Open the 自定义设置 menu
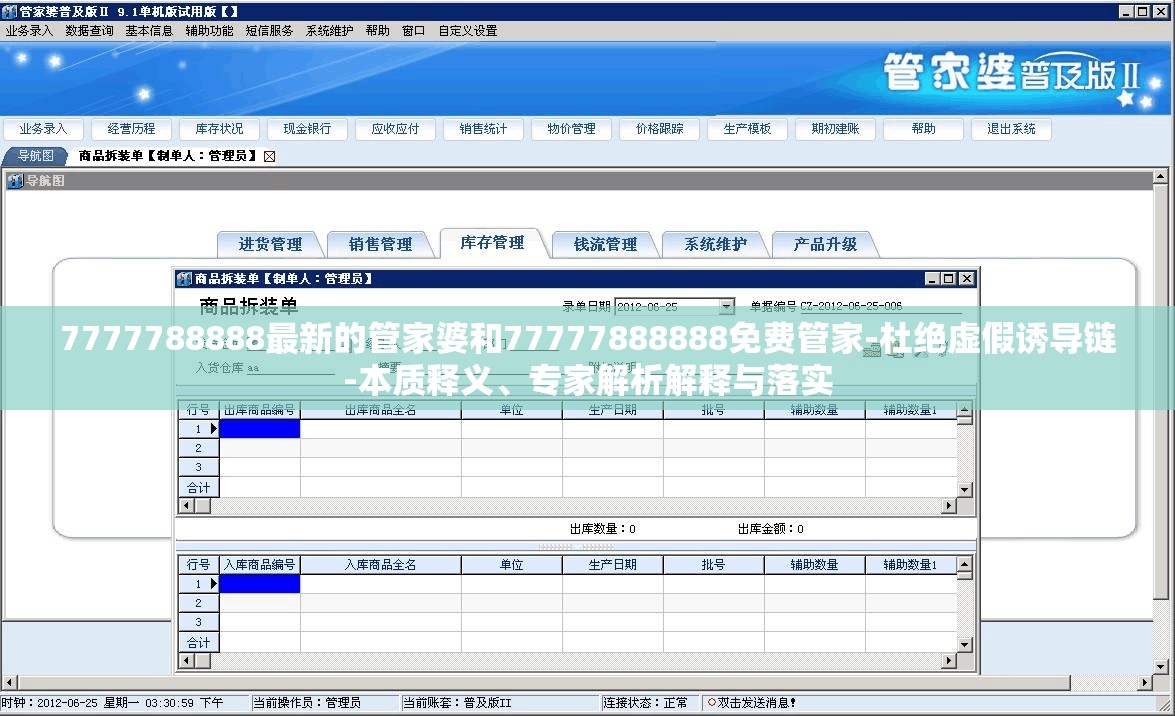 click(x=468, y=31)
